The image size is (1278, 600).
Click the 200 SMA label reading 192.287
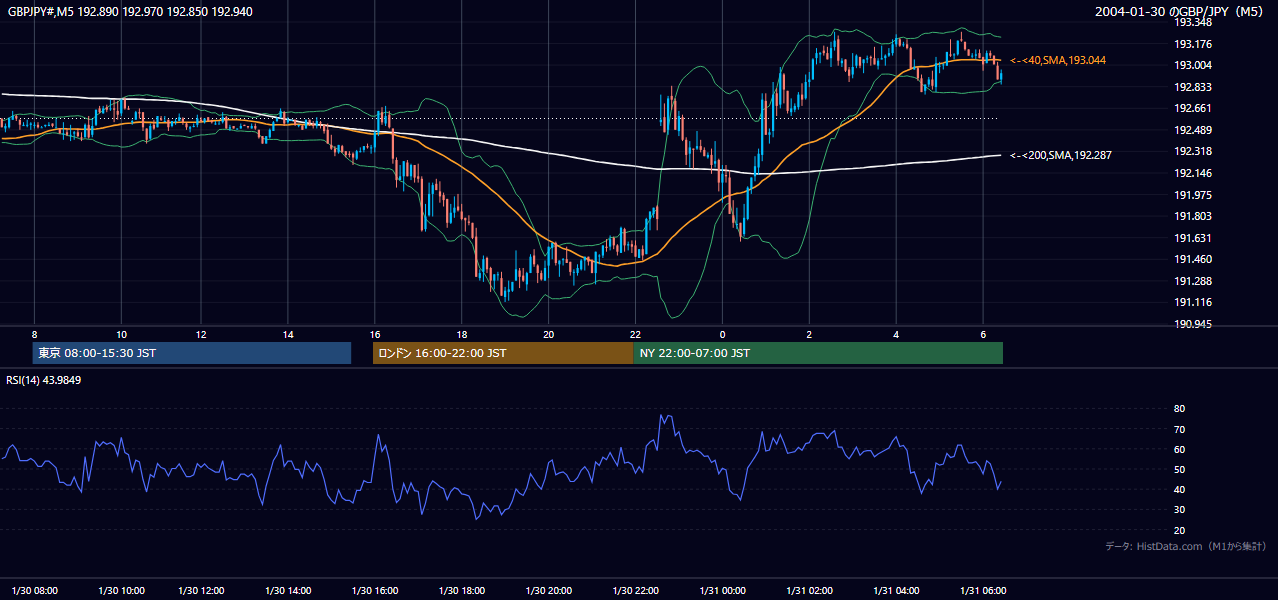click(x=1061, y=155)
